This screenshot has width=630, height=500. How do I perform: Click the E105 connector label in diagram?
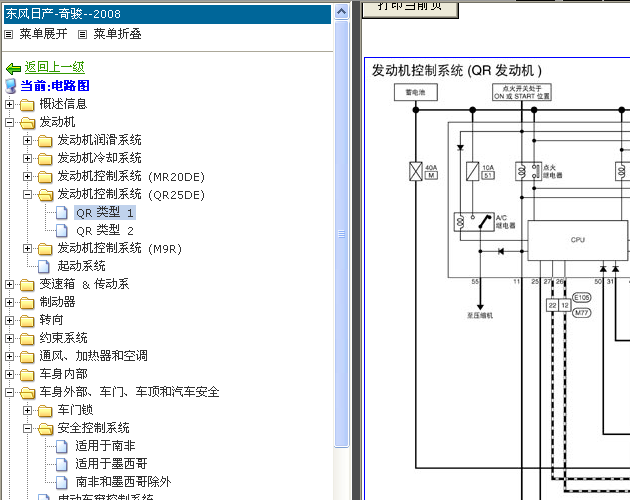tap(581, 297)
